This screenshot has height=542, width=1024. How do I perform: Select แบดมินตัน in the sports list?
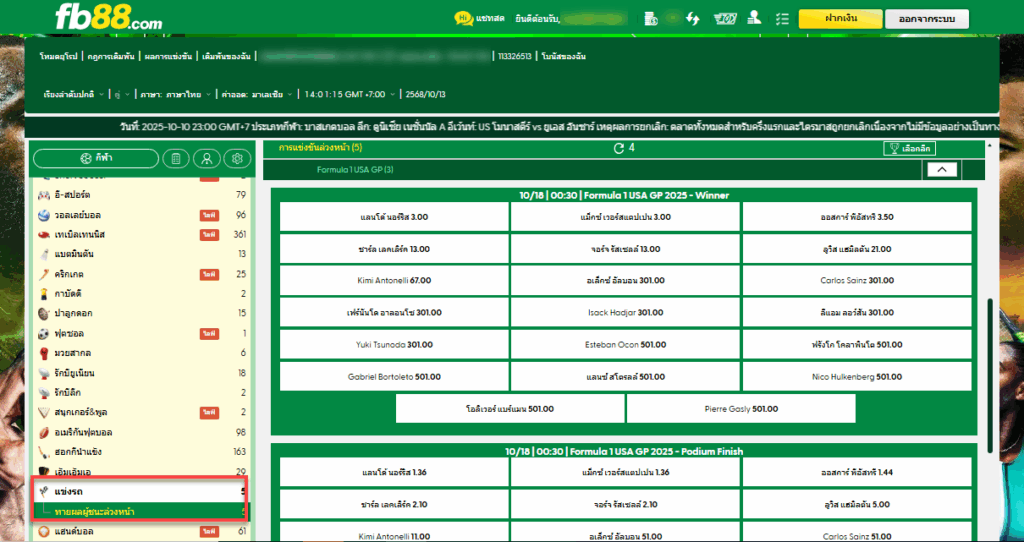[142, 254]
